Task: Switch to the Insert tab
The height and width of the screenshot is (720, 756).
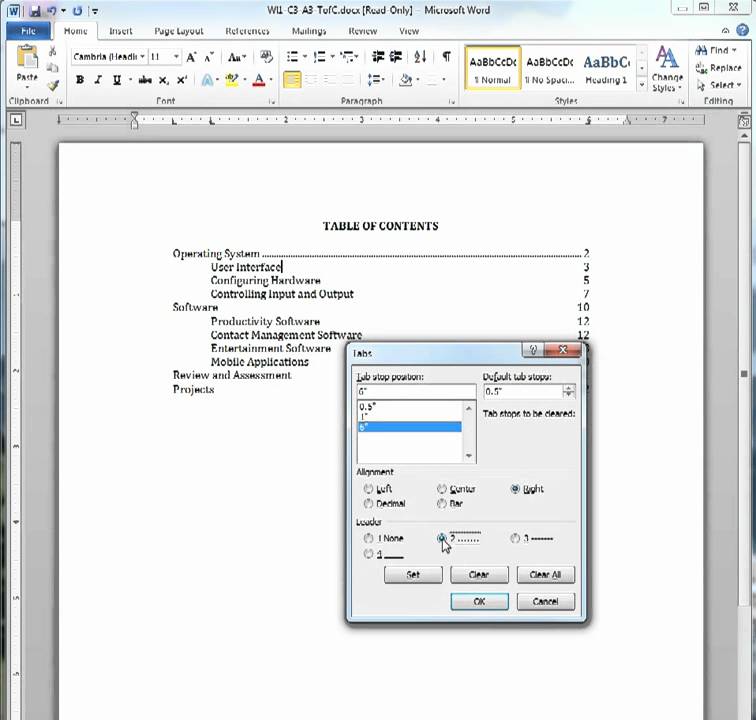Action: click(121, 31)
